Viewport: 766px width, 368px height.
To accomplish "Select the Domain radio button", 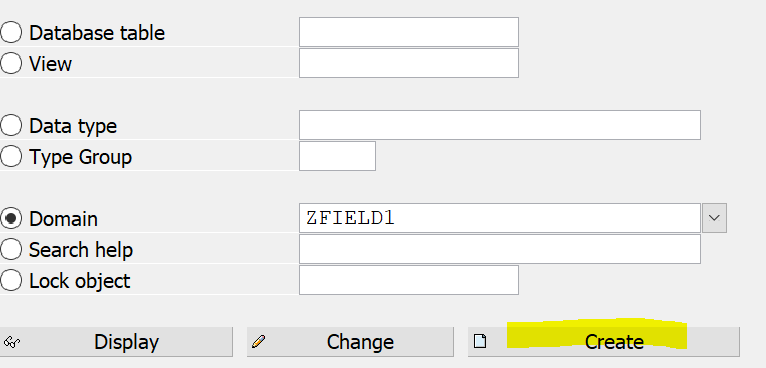I will pos(11,218).
